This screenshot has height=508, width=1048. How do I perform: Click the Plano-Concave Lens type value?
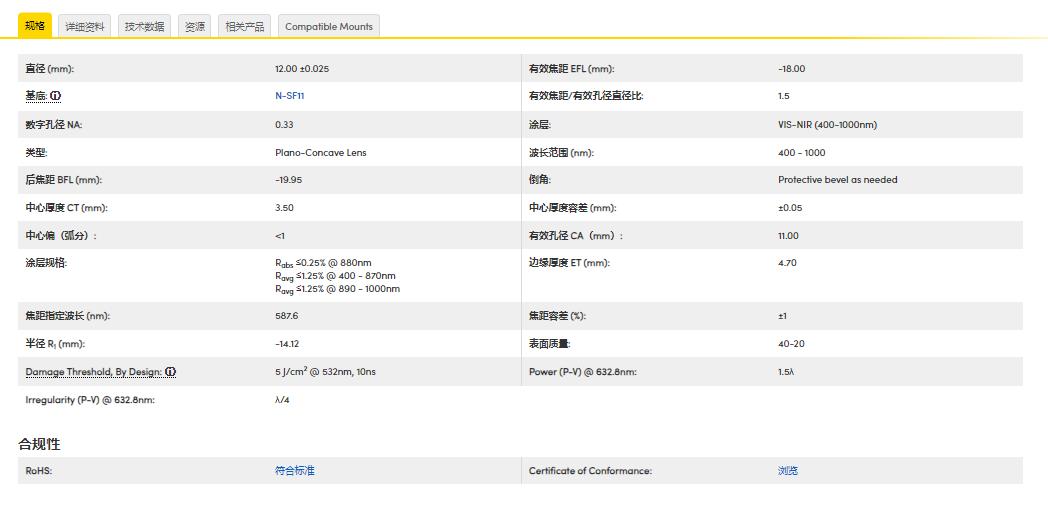point(320,153)
